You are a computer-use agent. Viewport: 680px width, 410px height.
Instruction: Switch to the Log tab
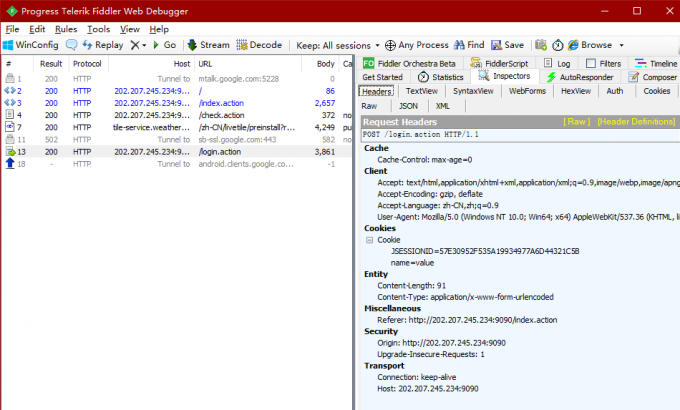(557, 63)
